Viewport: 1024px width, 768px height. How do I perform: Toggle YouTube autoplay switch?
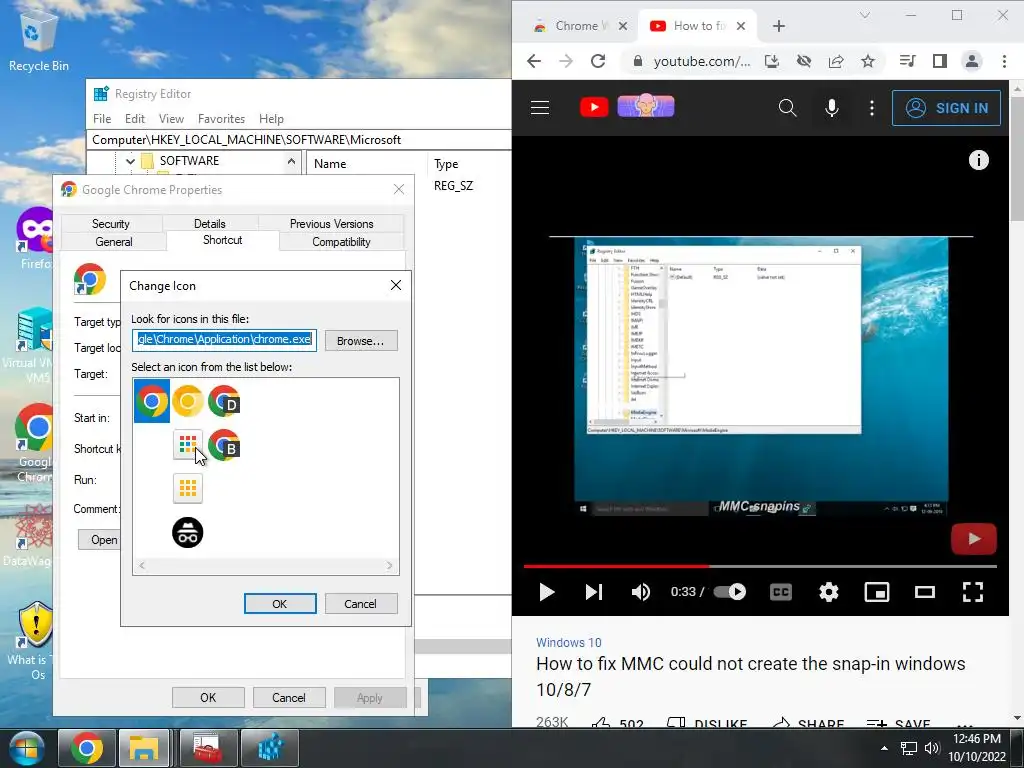coord(729,592)
